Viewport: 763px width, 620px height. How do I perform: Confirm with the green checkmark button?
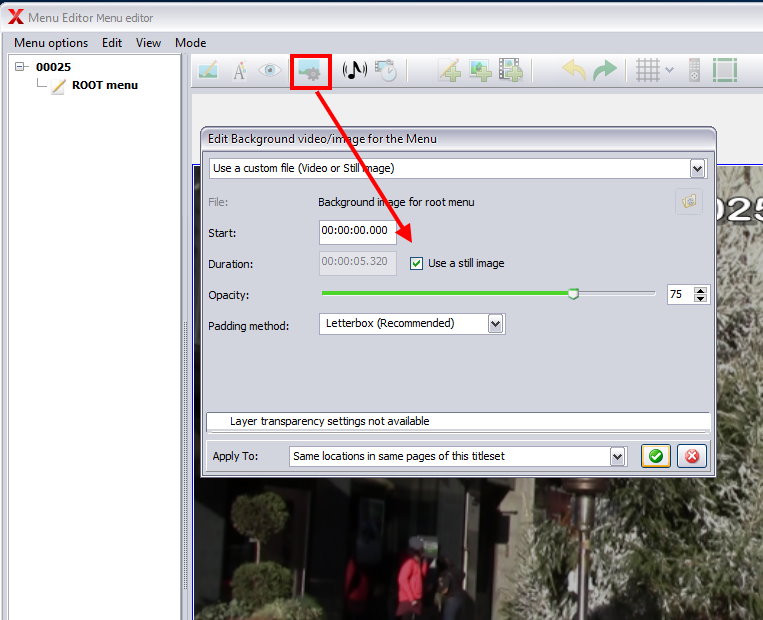point(656,456)
